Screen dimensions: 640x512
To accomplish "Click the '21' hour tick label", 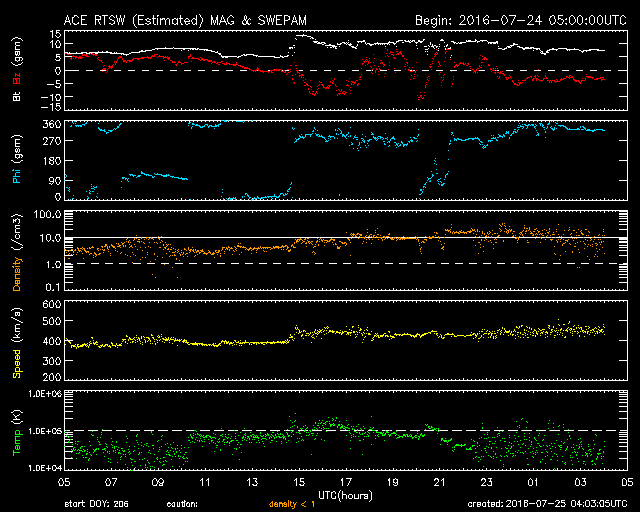I will (440, 482).
